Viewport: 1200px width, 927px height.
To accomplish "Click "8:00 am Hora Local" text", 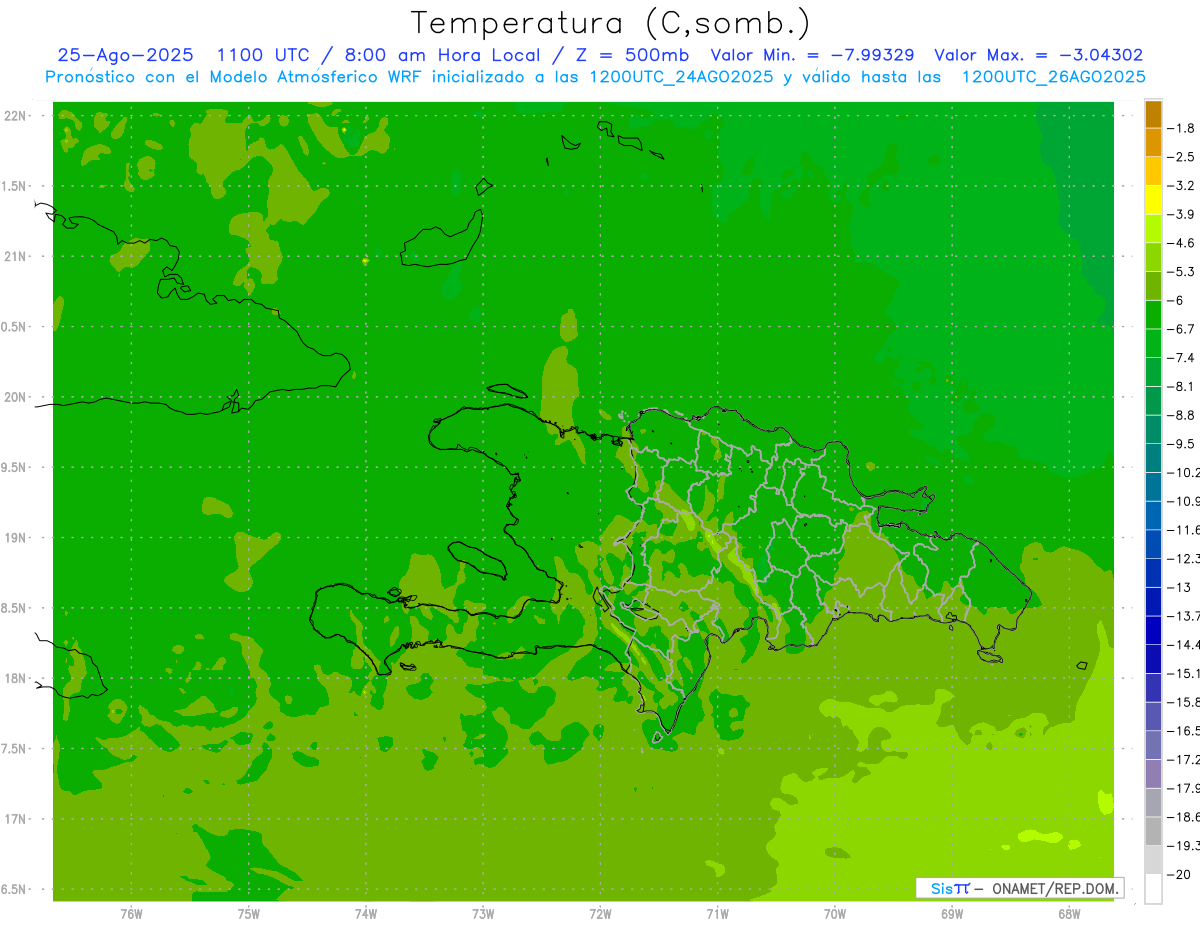I will point(442,55).
